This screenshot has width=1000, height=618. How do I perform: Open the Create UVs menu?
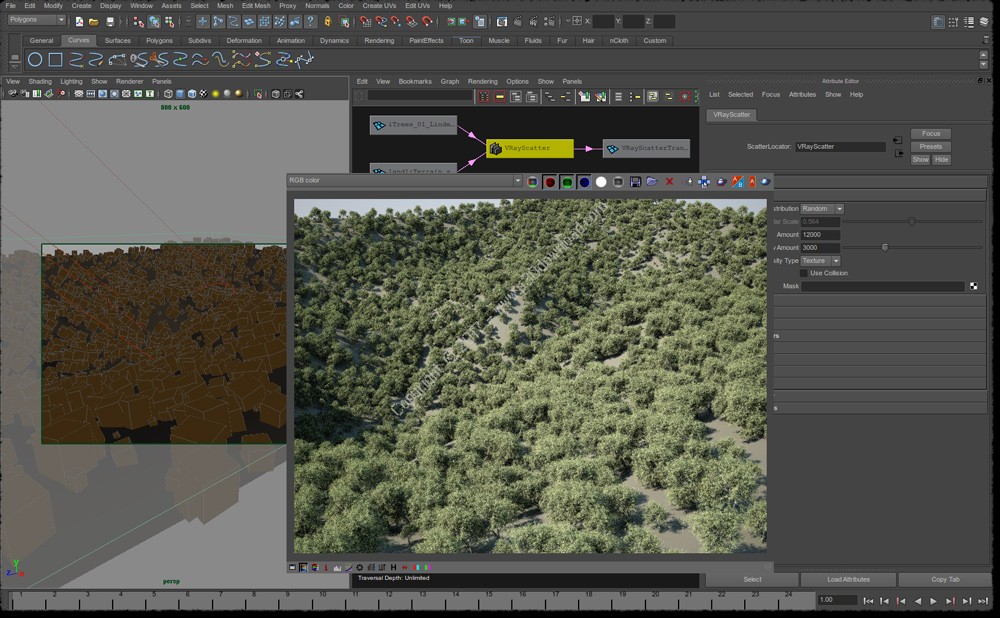coord(379,5)
